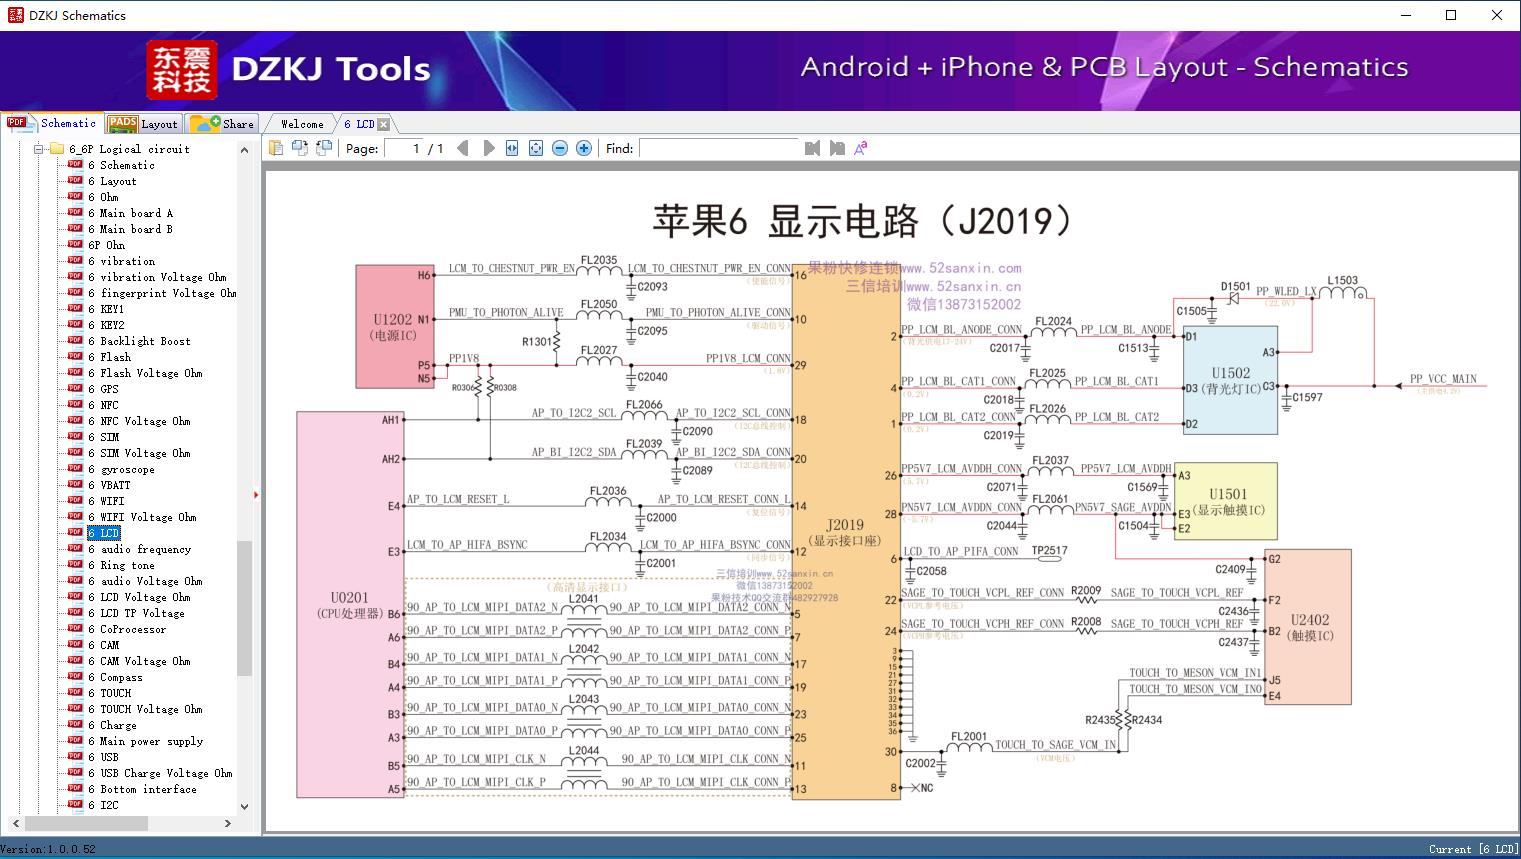Screen dimensions: 1521x859
Task: Open 6 Main board B
Action: click(x=130, y=229)
